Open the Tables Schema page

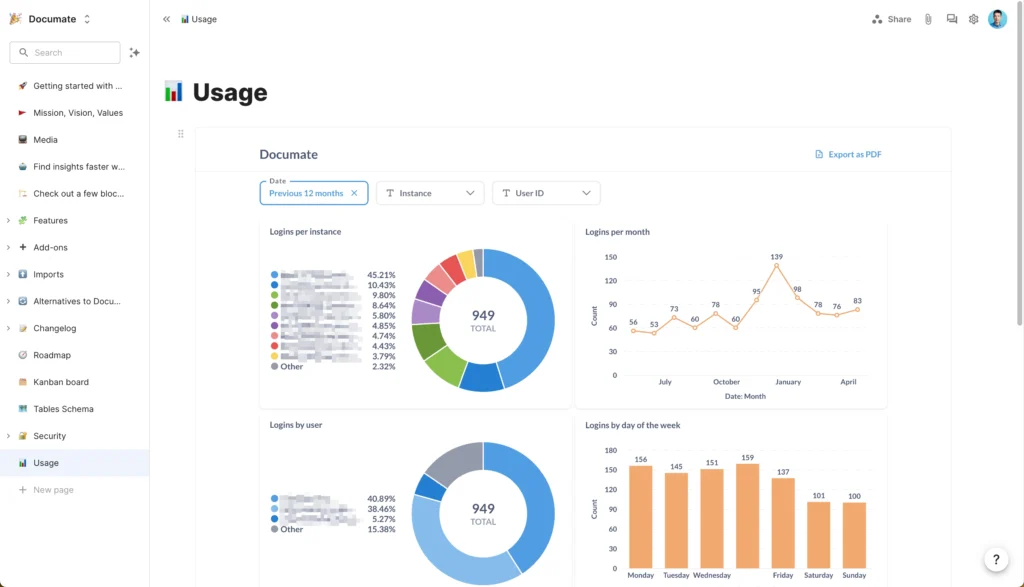coord(63,409)
